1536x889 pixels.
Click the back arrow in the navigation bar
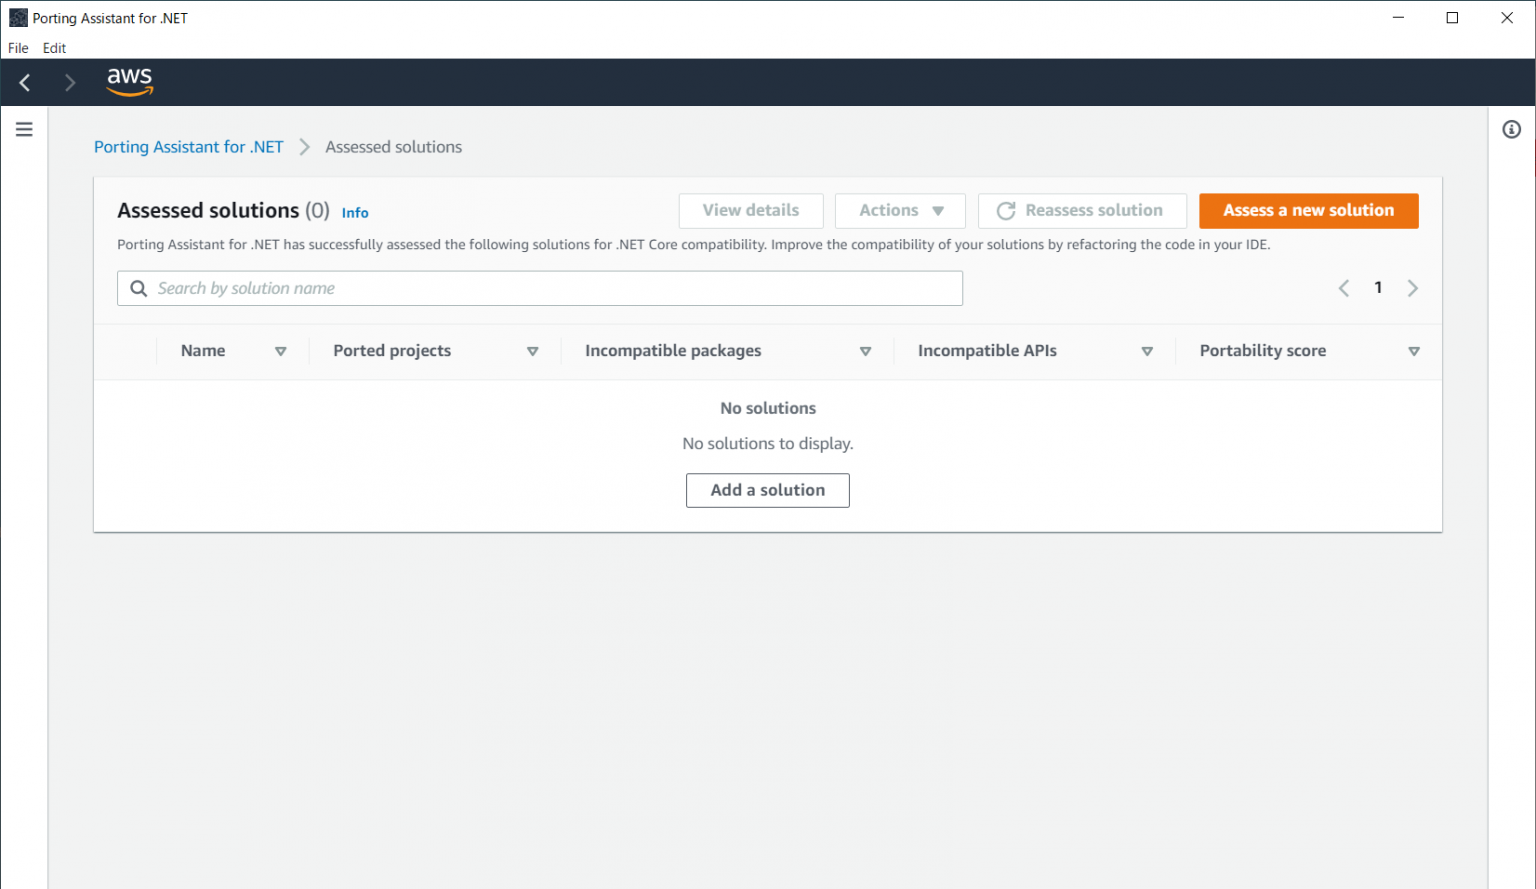[24, 82]
